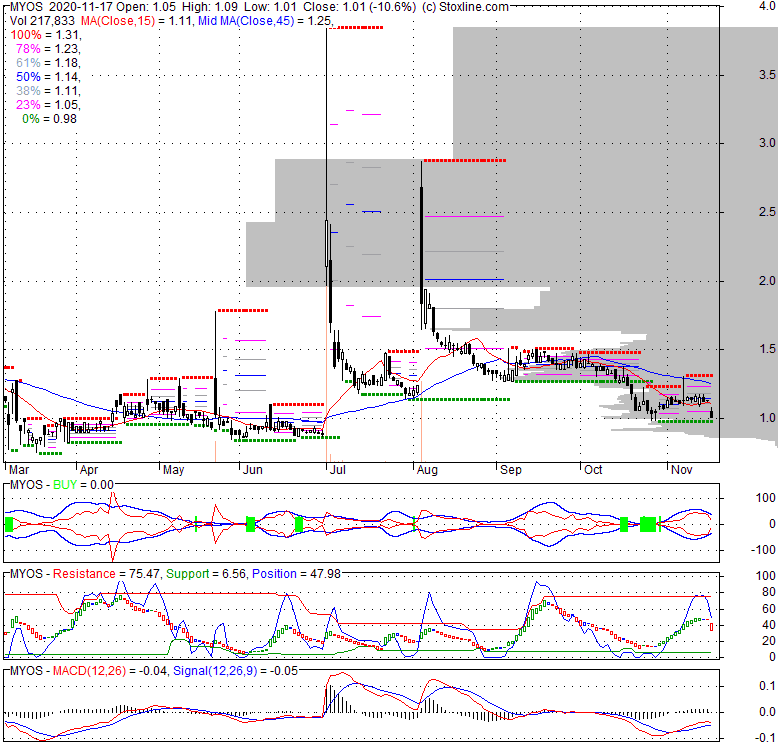Select the 38% = 1.11 level
Image resolution: width=780 pixels, height=745 pixels.
(48, 91)
